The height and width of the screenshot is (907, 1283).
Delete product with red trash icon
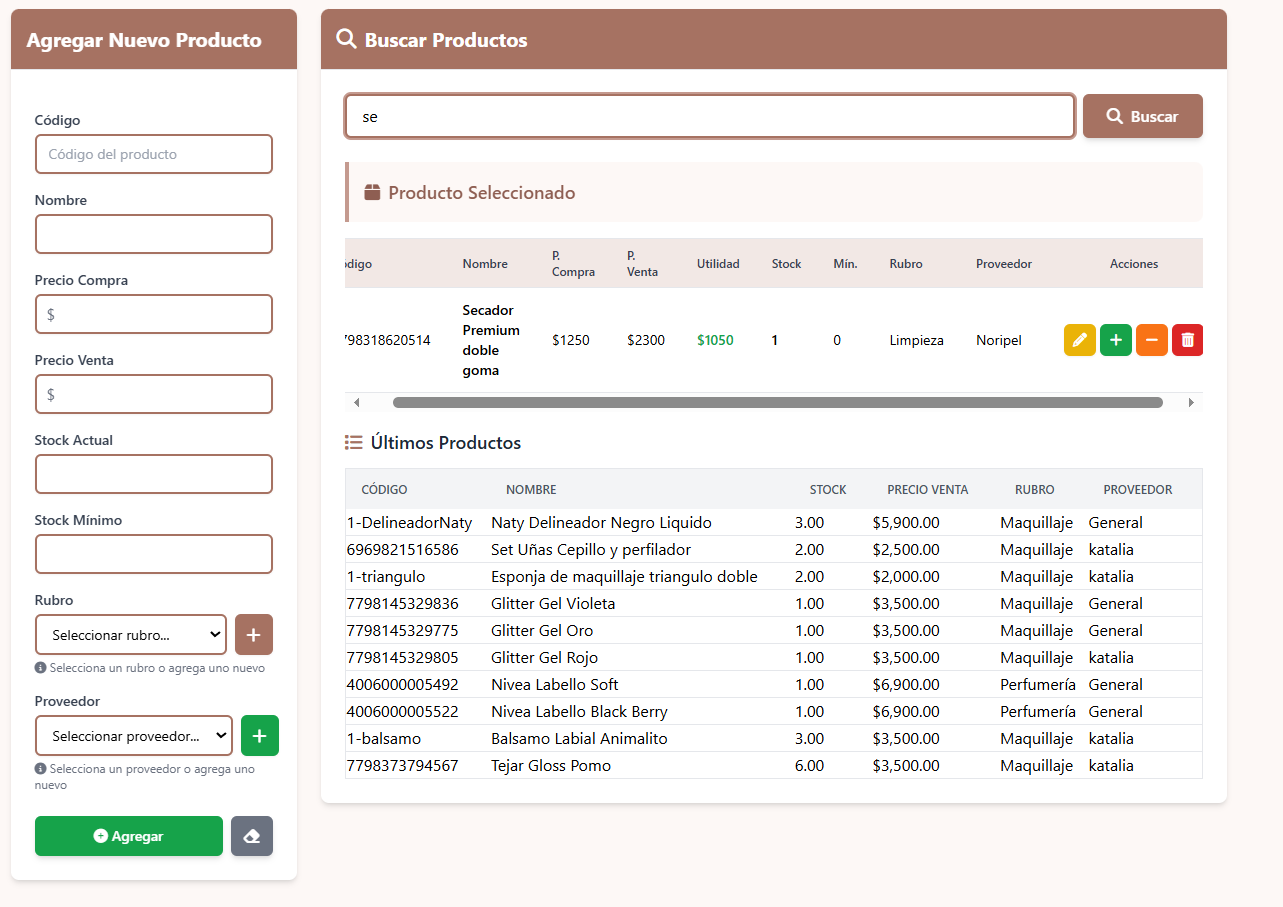(1187, 340)
